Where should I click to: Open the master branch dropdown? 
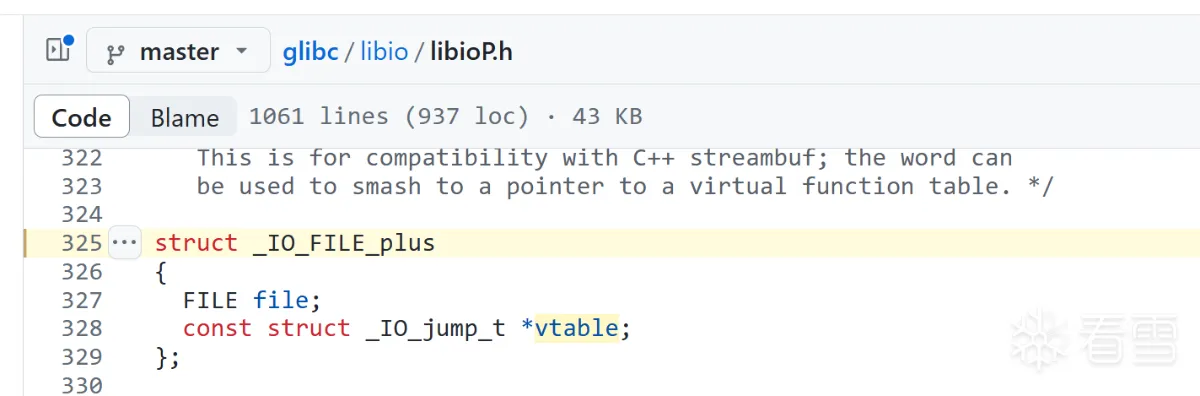178,51
